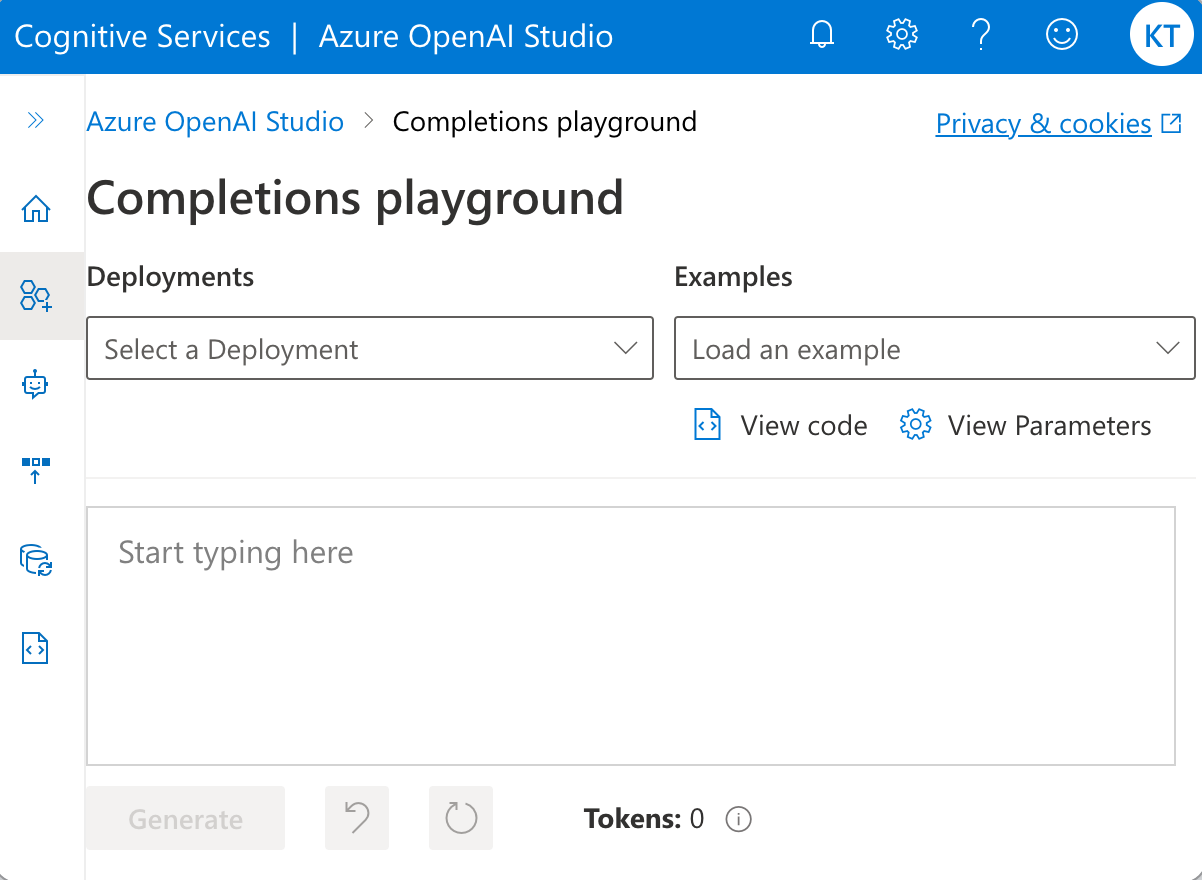Open notifications via the bell icon
Viewport: 1202px width, 880px height.
click(x=821, y=34)
